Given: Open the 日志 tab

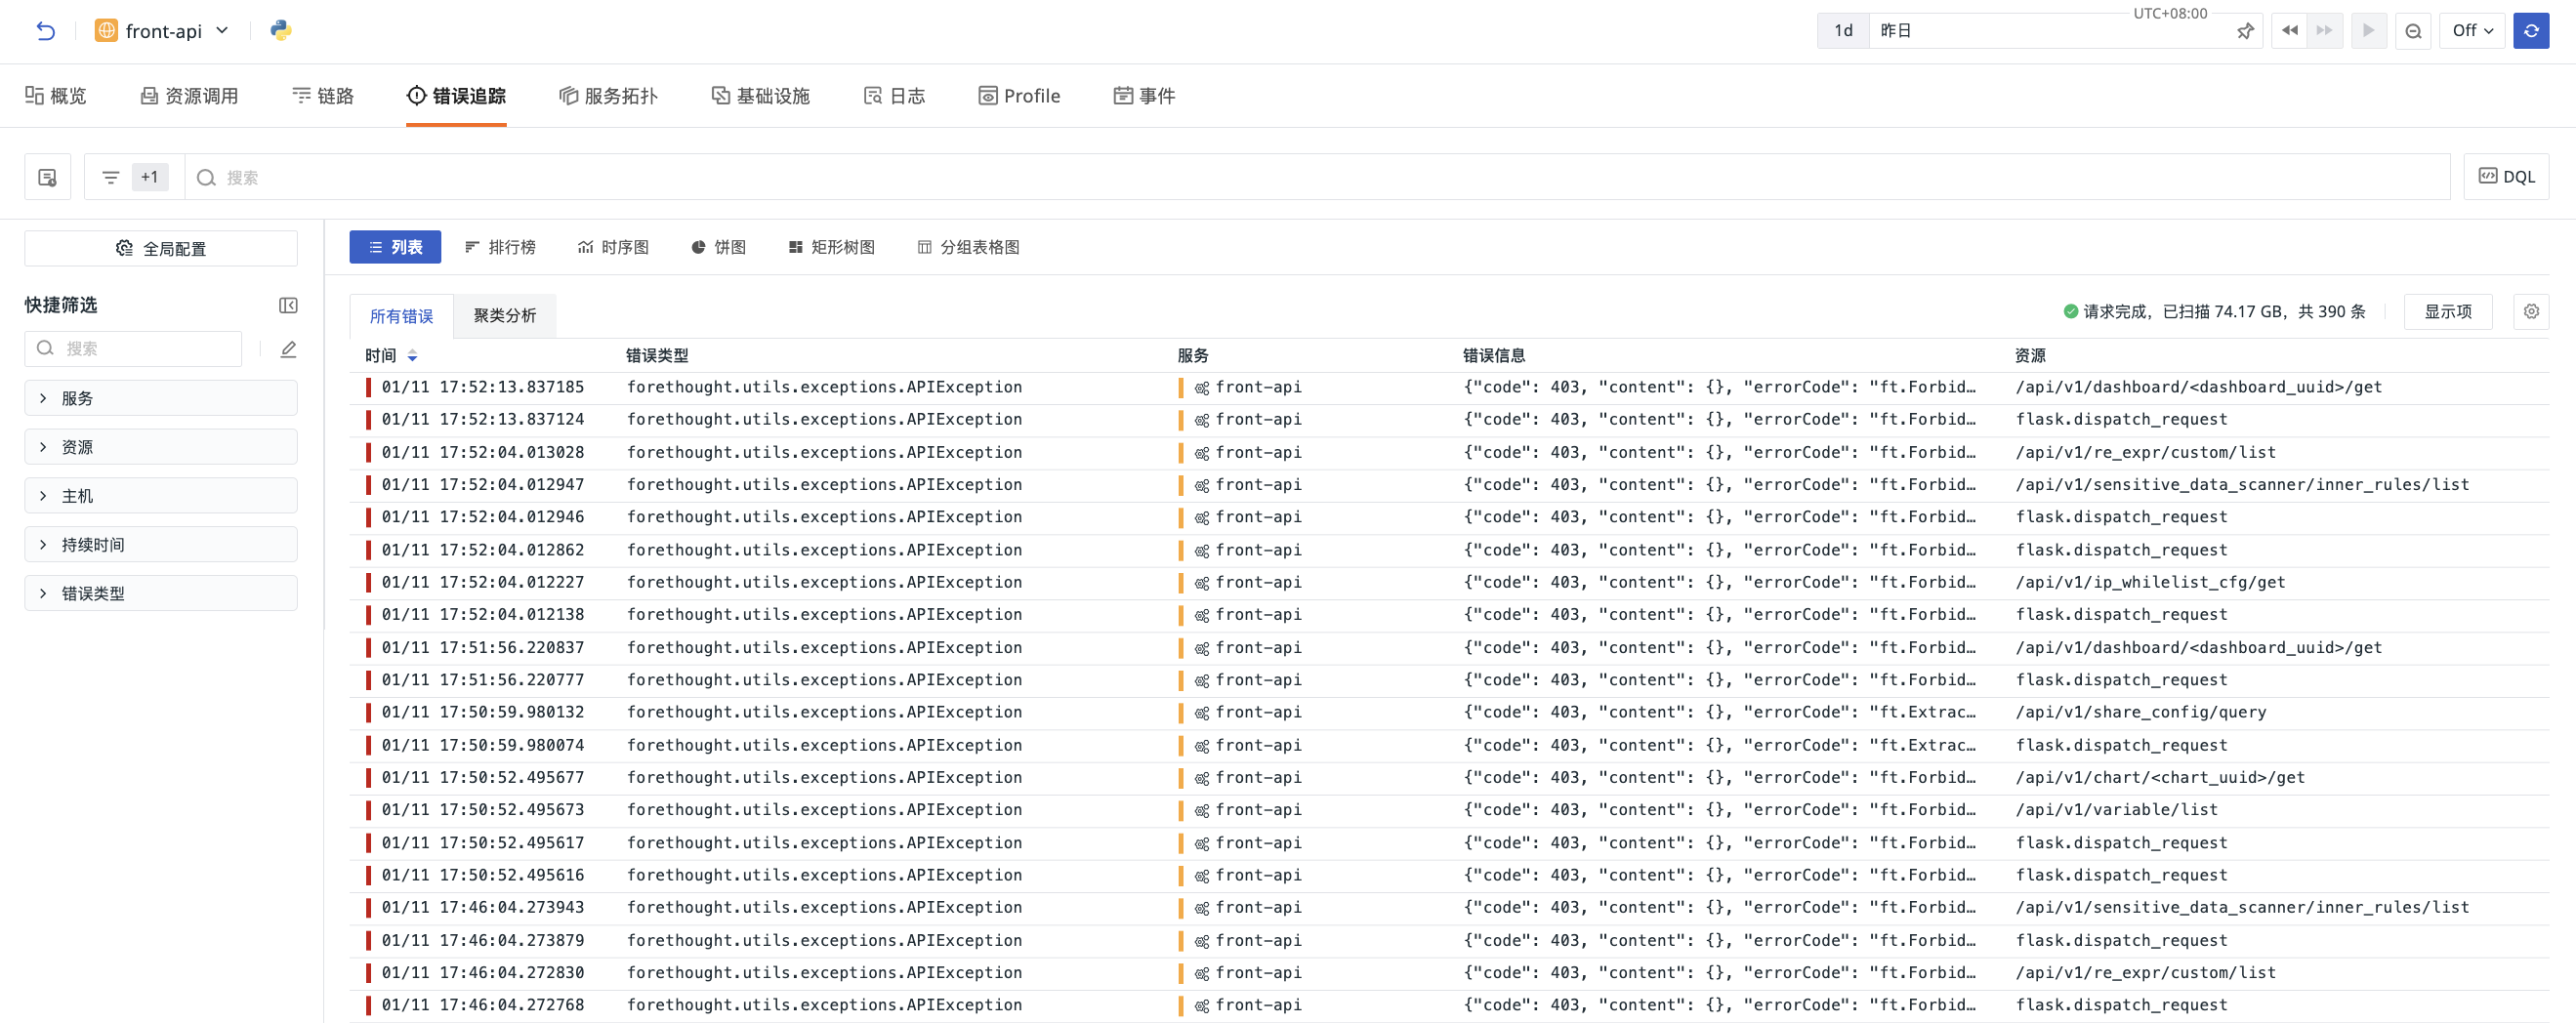Looking at the screenshot, I should (x=894, y=96).
